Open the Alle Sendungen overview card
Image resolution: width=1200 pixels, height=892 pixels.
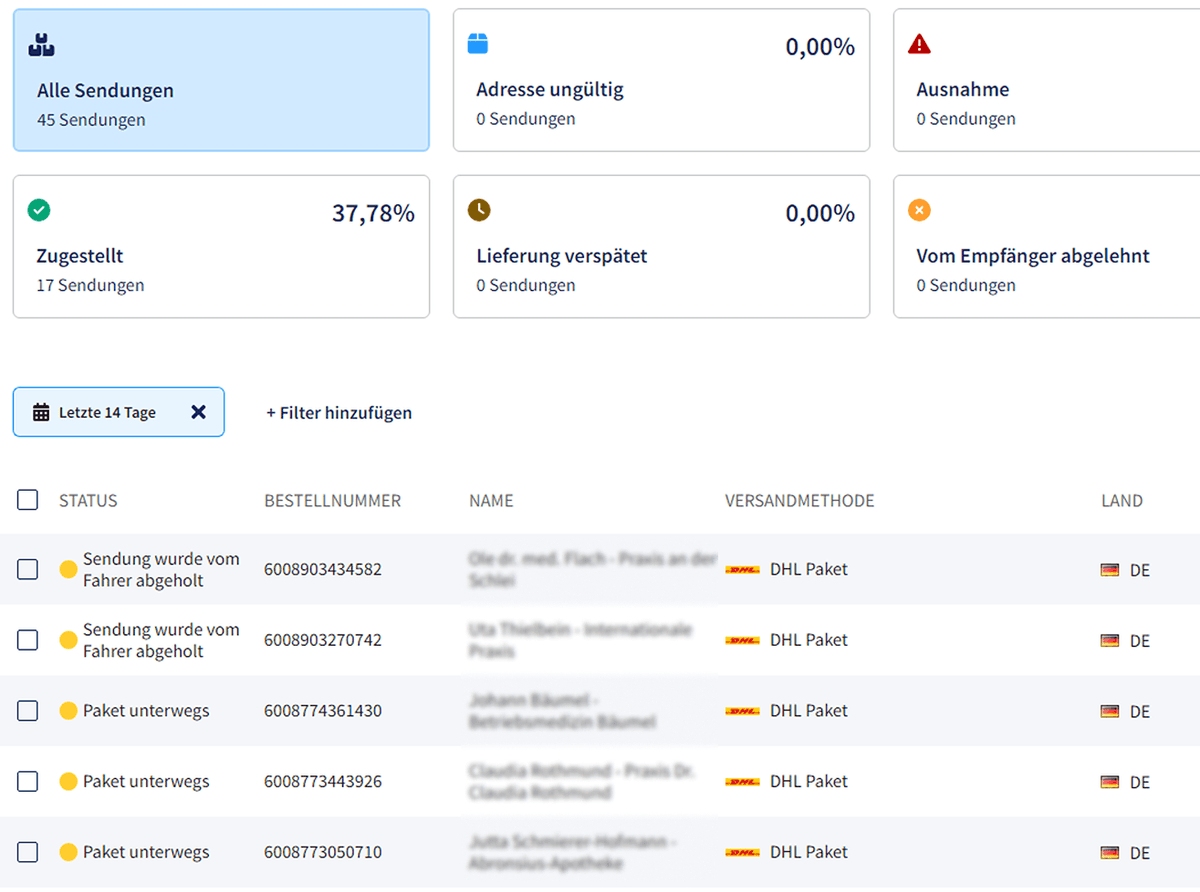[x=221, y=80]
